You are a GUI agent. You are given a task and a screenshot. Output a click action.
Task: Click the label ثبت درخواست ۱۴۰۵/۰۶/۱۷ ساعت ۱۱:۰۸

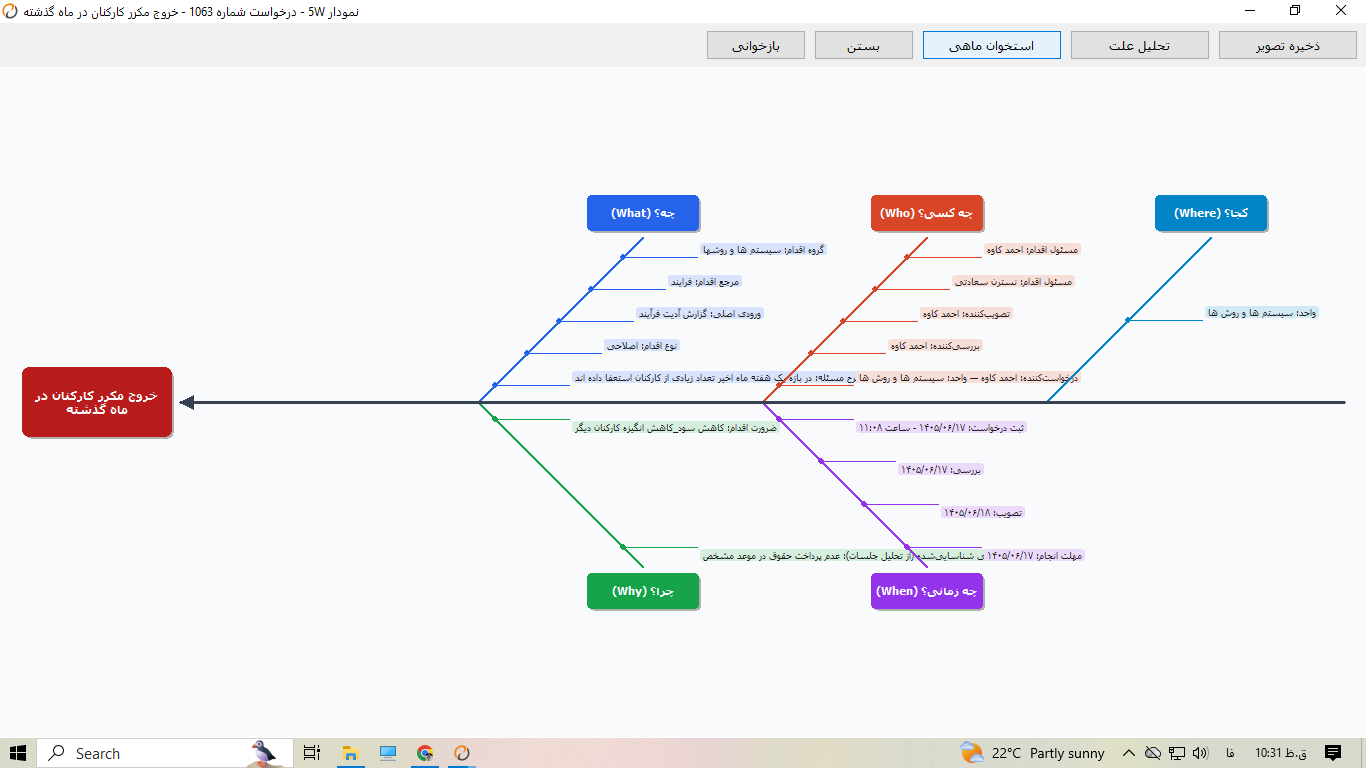pyautogui.click(x=942, y=427)
